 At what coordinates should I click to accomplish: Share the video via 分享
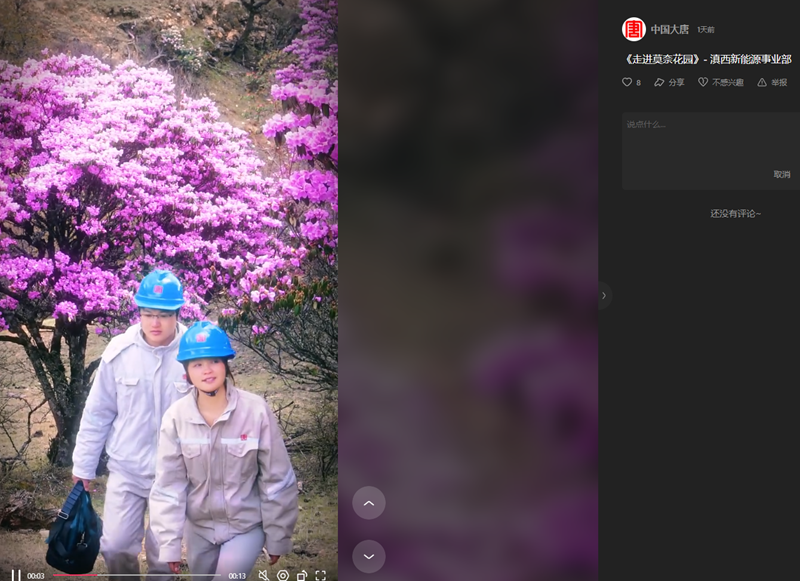tap(669, 82)
